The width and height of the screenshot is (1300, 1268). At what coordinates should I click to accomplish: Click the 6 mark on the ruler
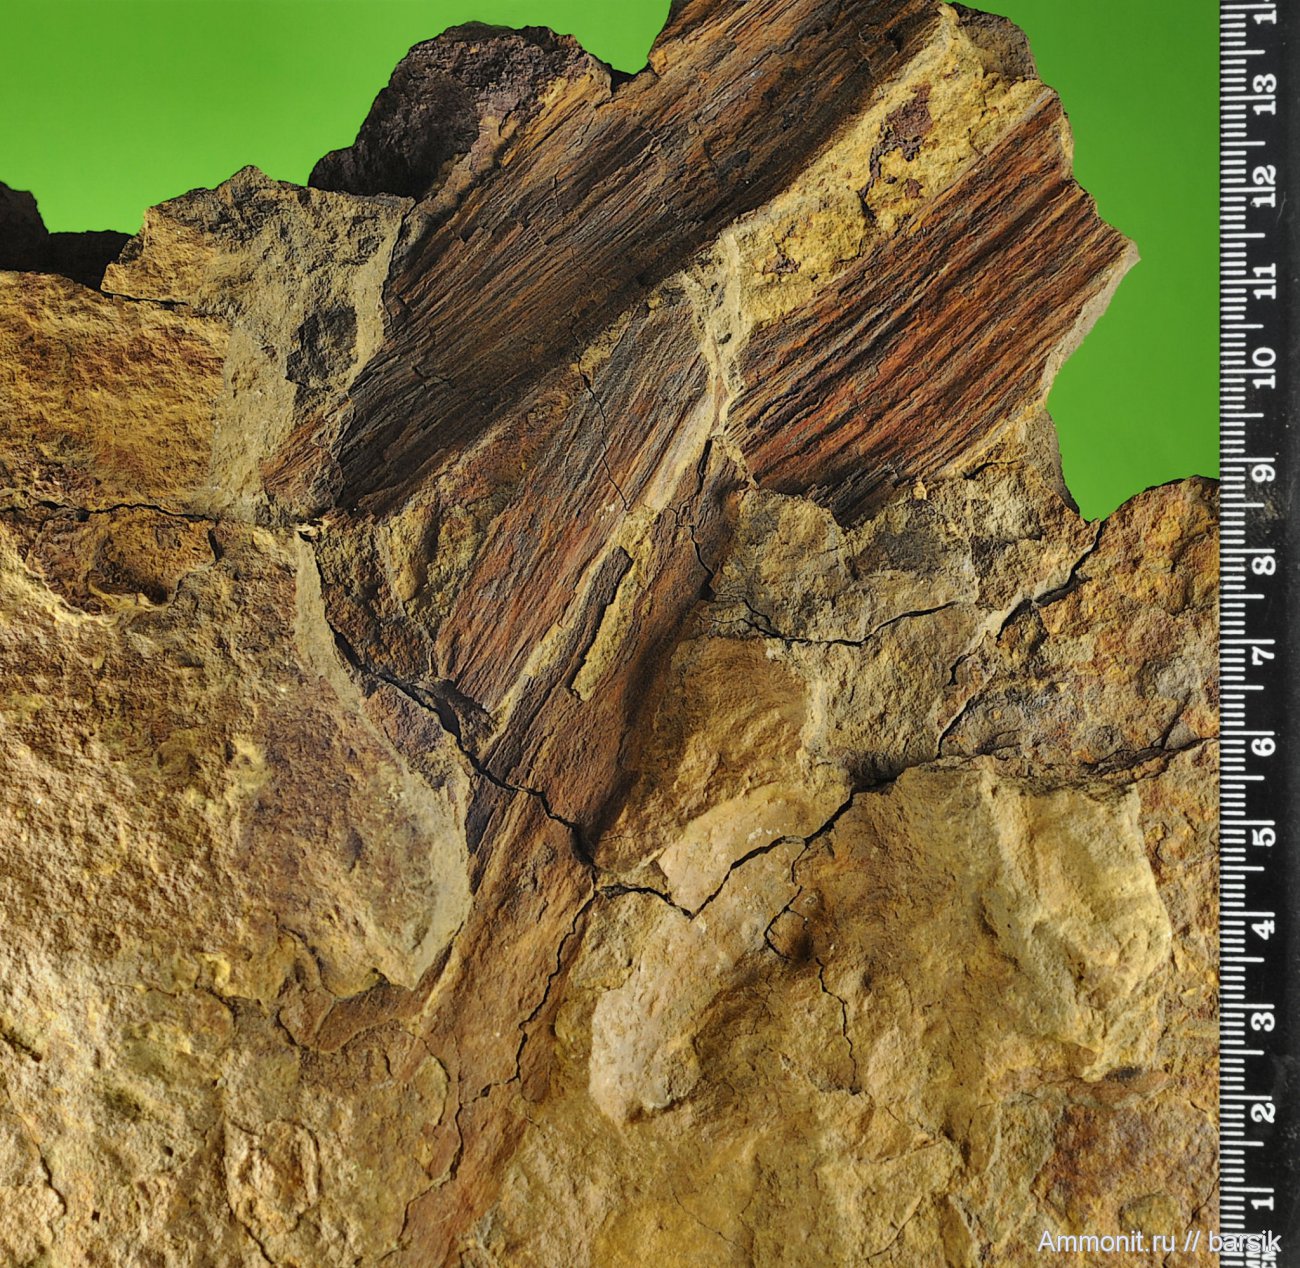[1265, 745]
